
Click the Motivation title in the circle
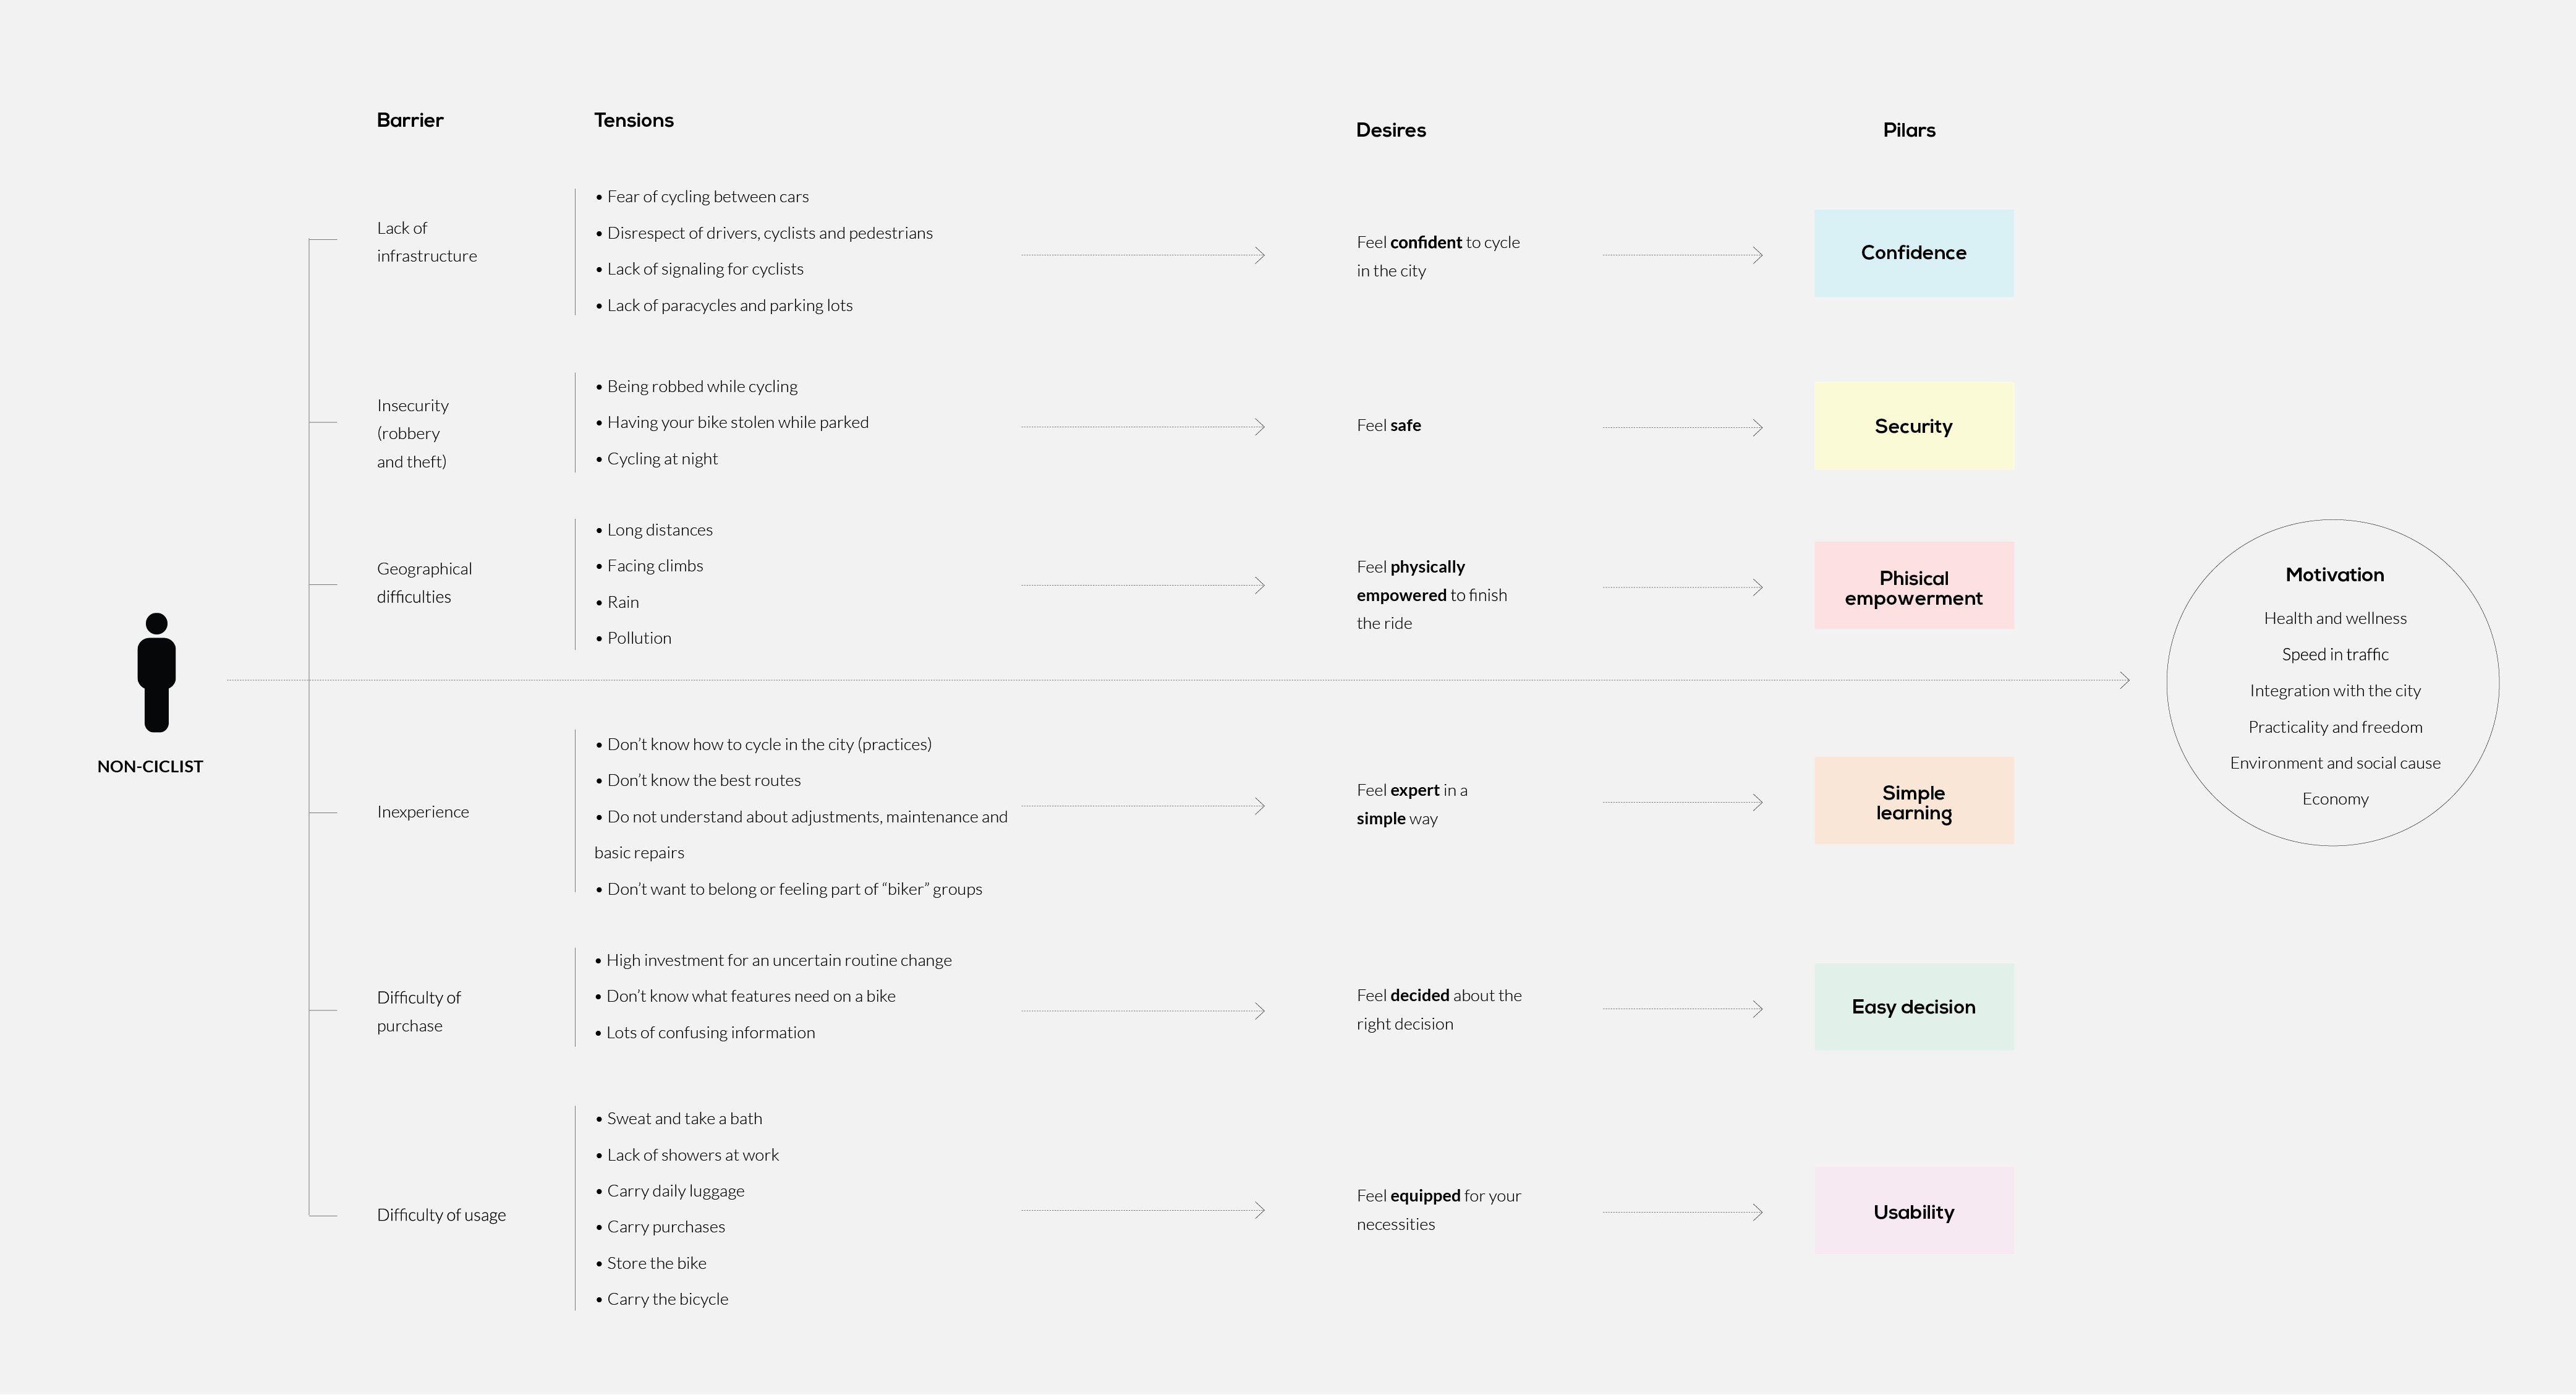2334,575
